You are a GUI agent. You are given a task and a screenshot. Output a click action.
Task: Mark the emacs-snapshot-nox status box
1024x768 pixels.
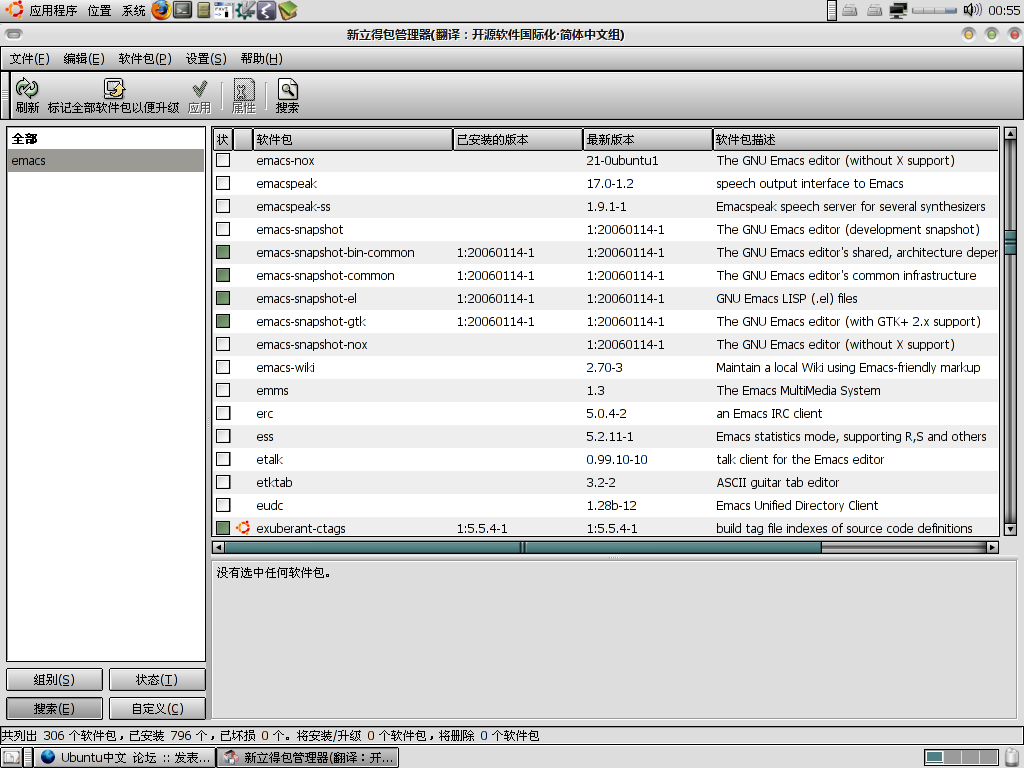pos(223,344)
